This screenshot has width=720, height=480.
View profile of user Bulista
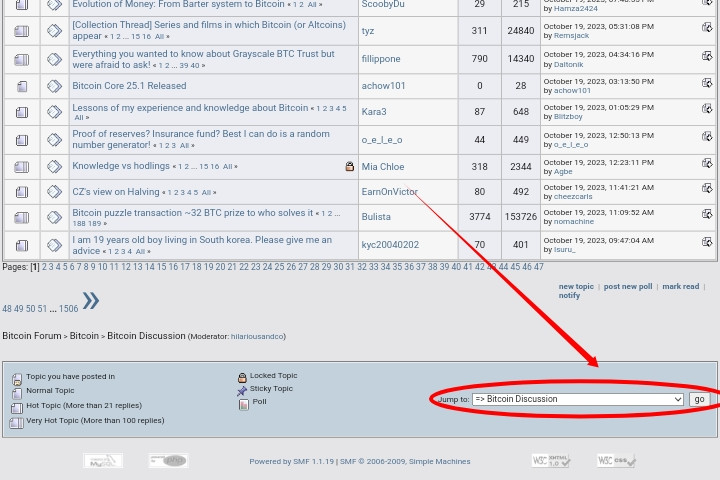pos(376,217)
